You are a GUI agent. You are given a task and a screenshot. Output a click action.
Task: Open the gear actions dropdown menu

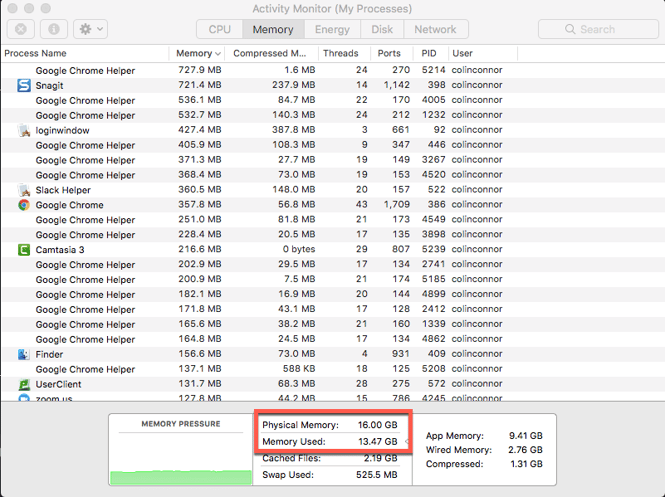click(90, 29)
